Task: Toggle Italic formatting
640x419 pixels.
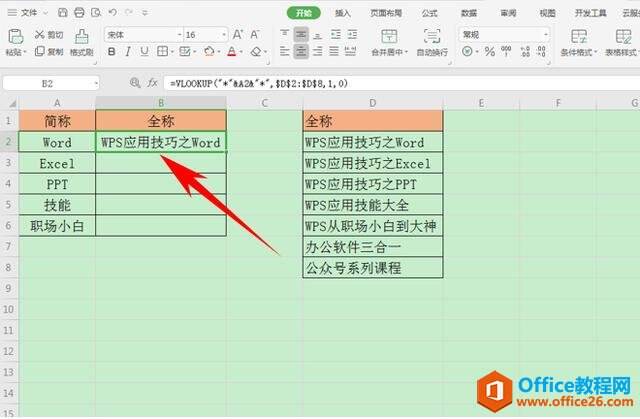Action: tap(128, 51)
